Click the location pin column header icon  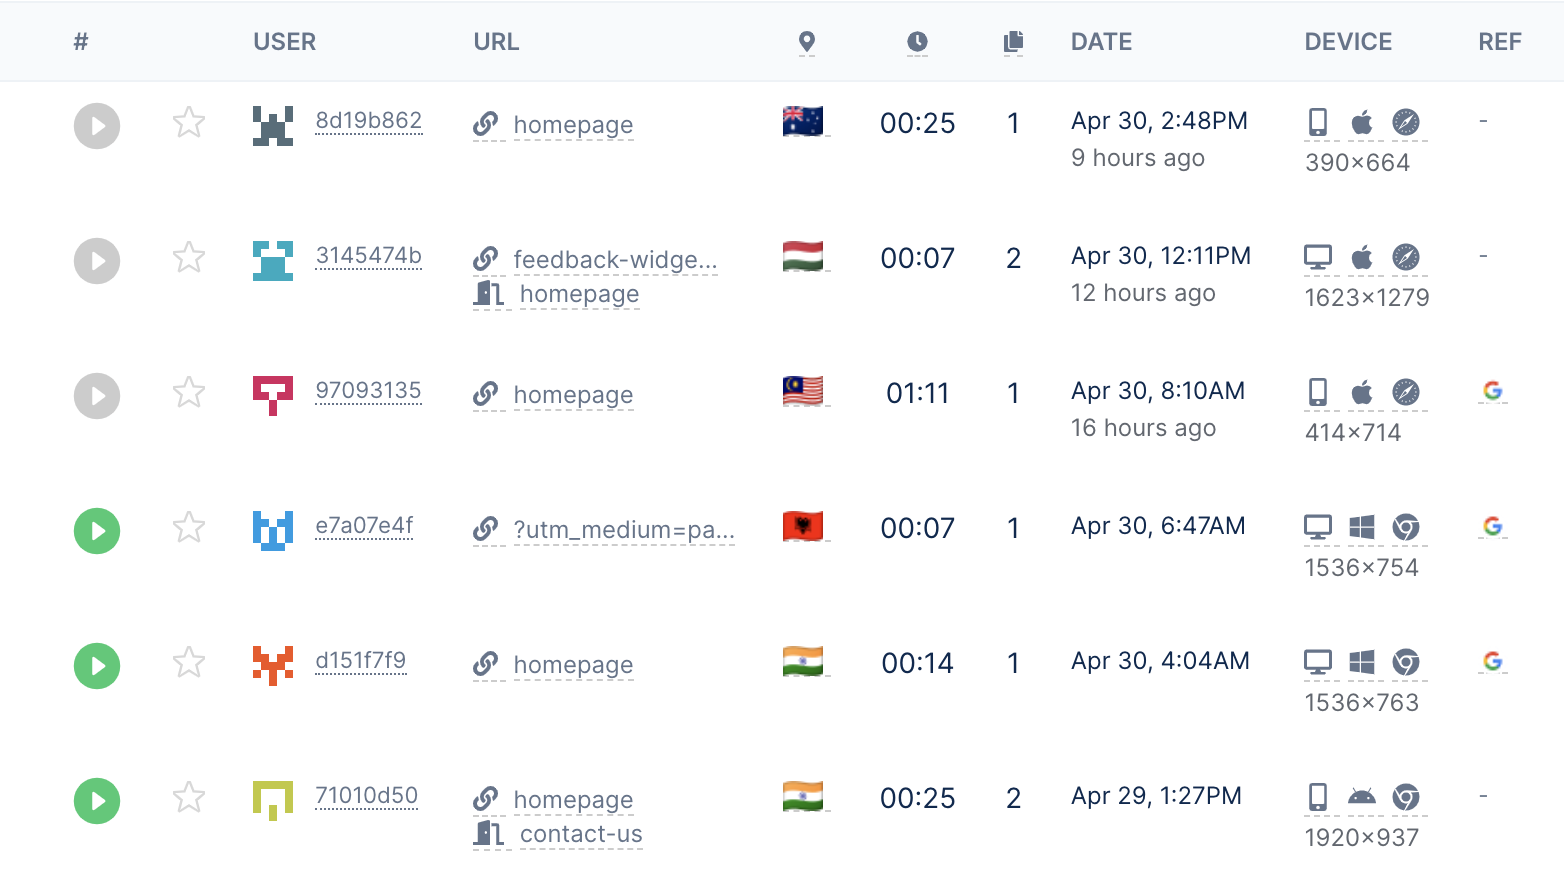pyautogui.click(x=807, y=41)
